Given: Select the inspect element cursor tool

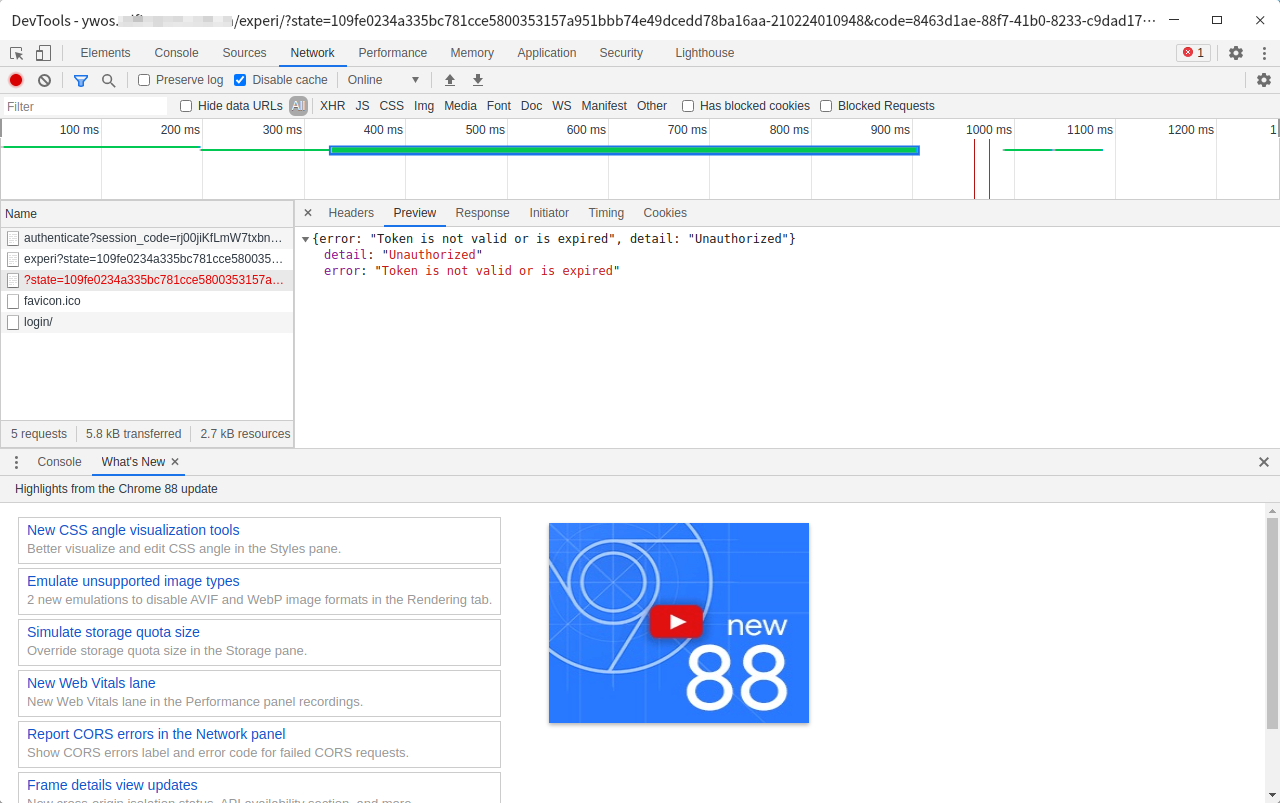Looking at the screenshot, I should coord(16,52).
